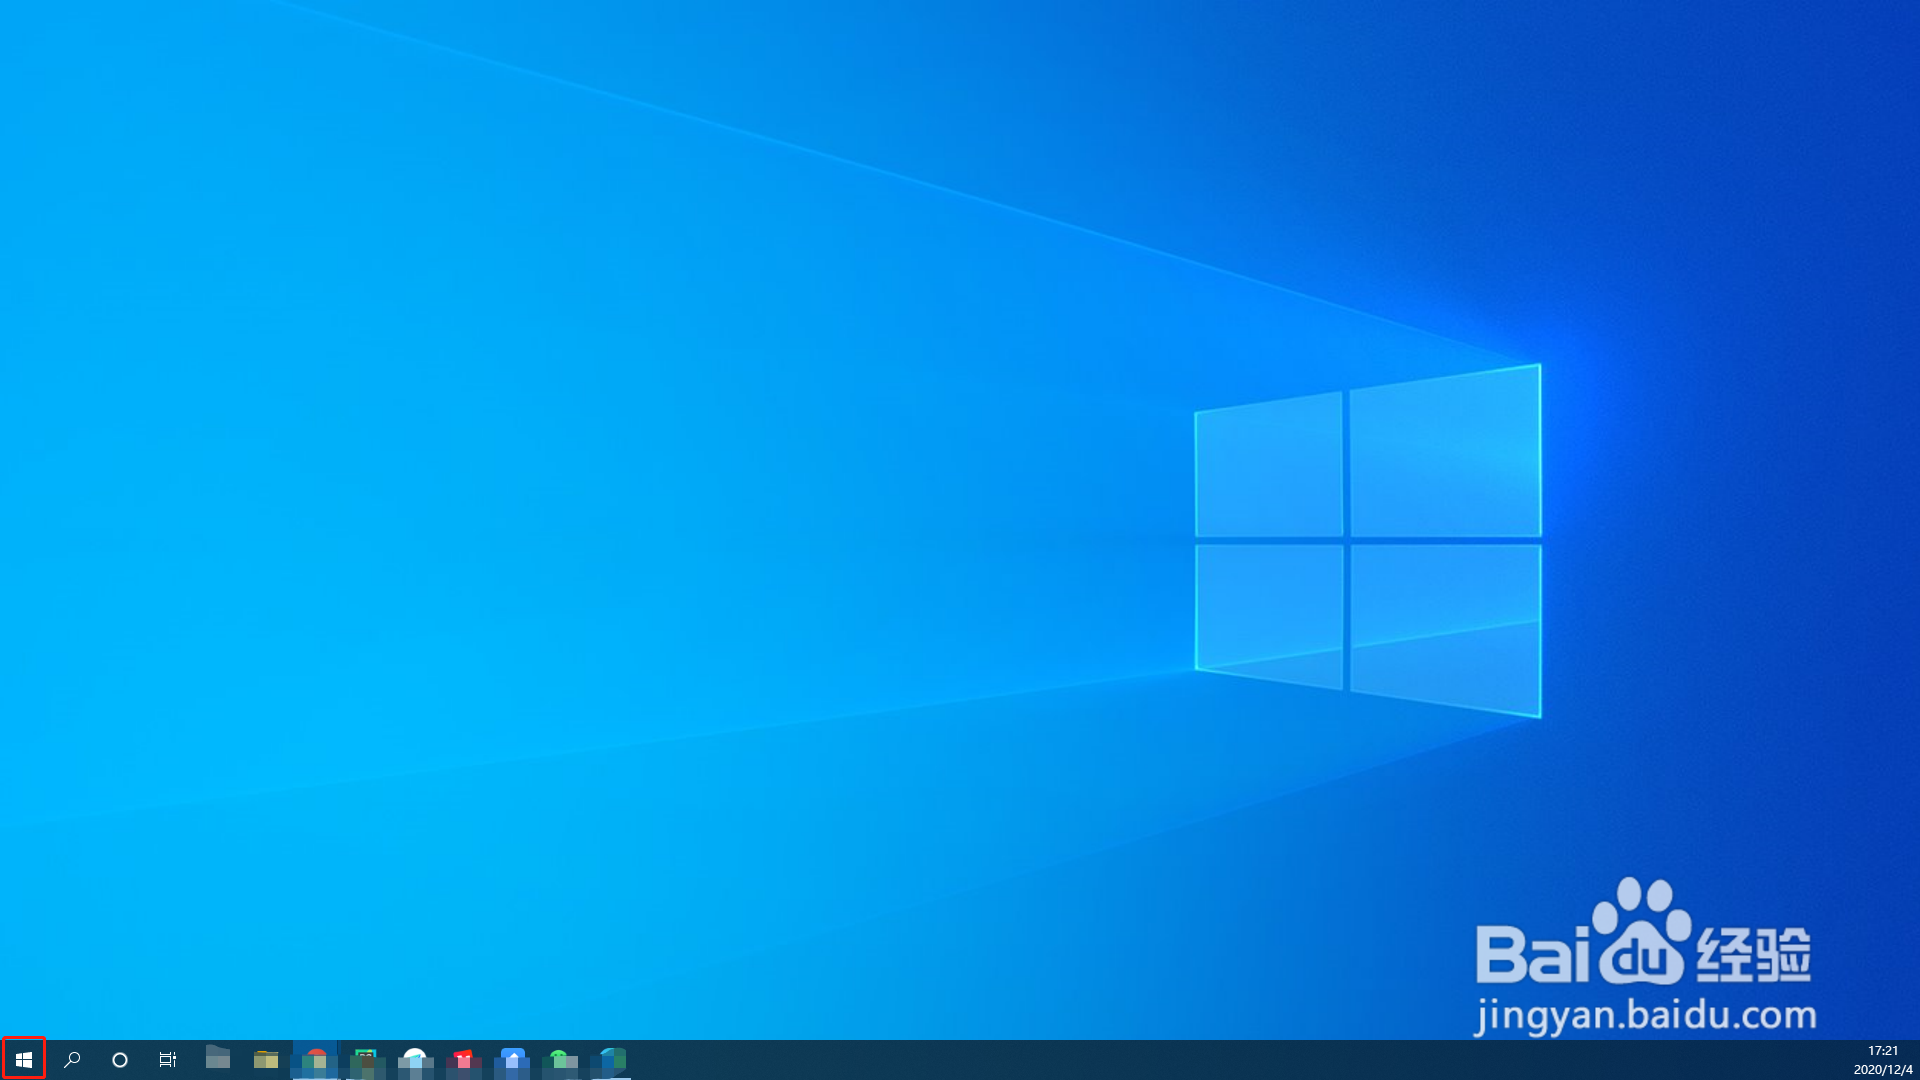Image resolution: width=1920 pixels, height=1080 pixels.
Task: Switch to the highlighted red-topped taskbar app
Action: click(x=316, y=1059)
